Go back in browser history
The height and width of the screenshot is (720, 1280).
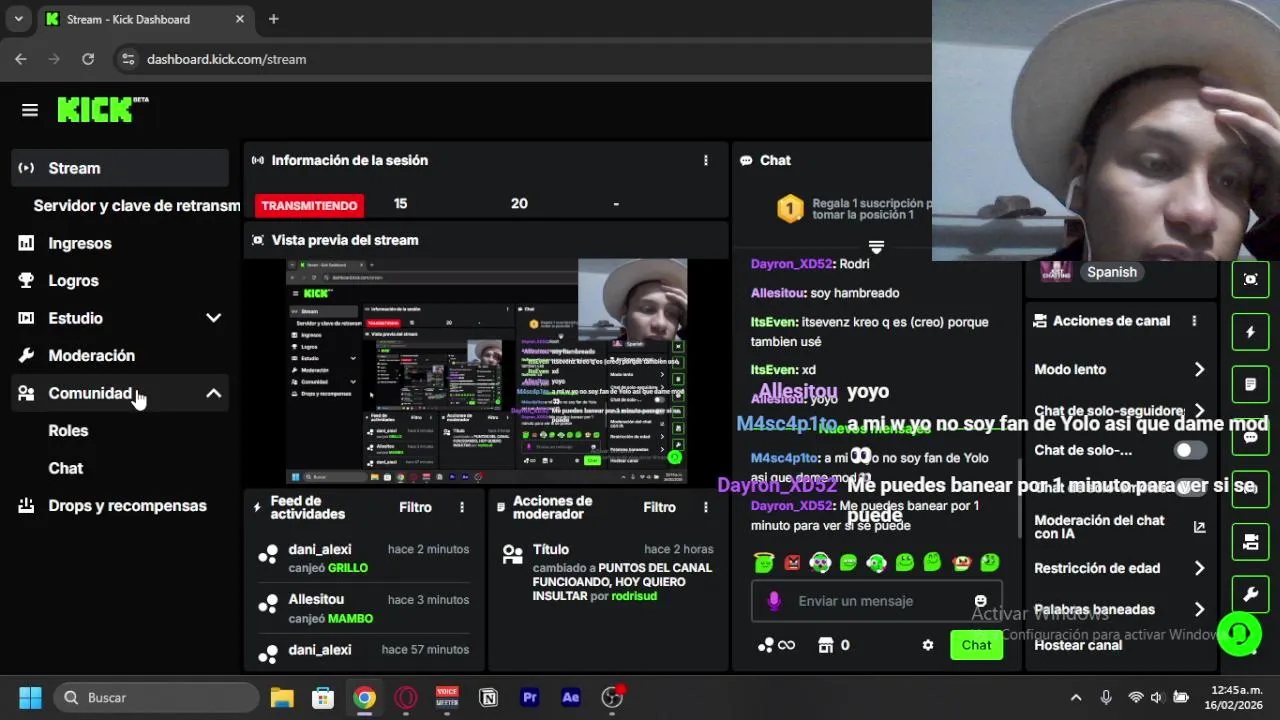pos(21,59)
